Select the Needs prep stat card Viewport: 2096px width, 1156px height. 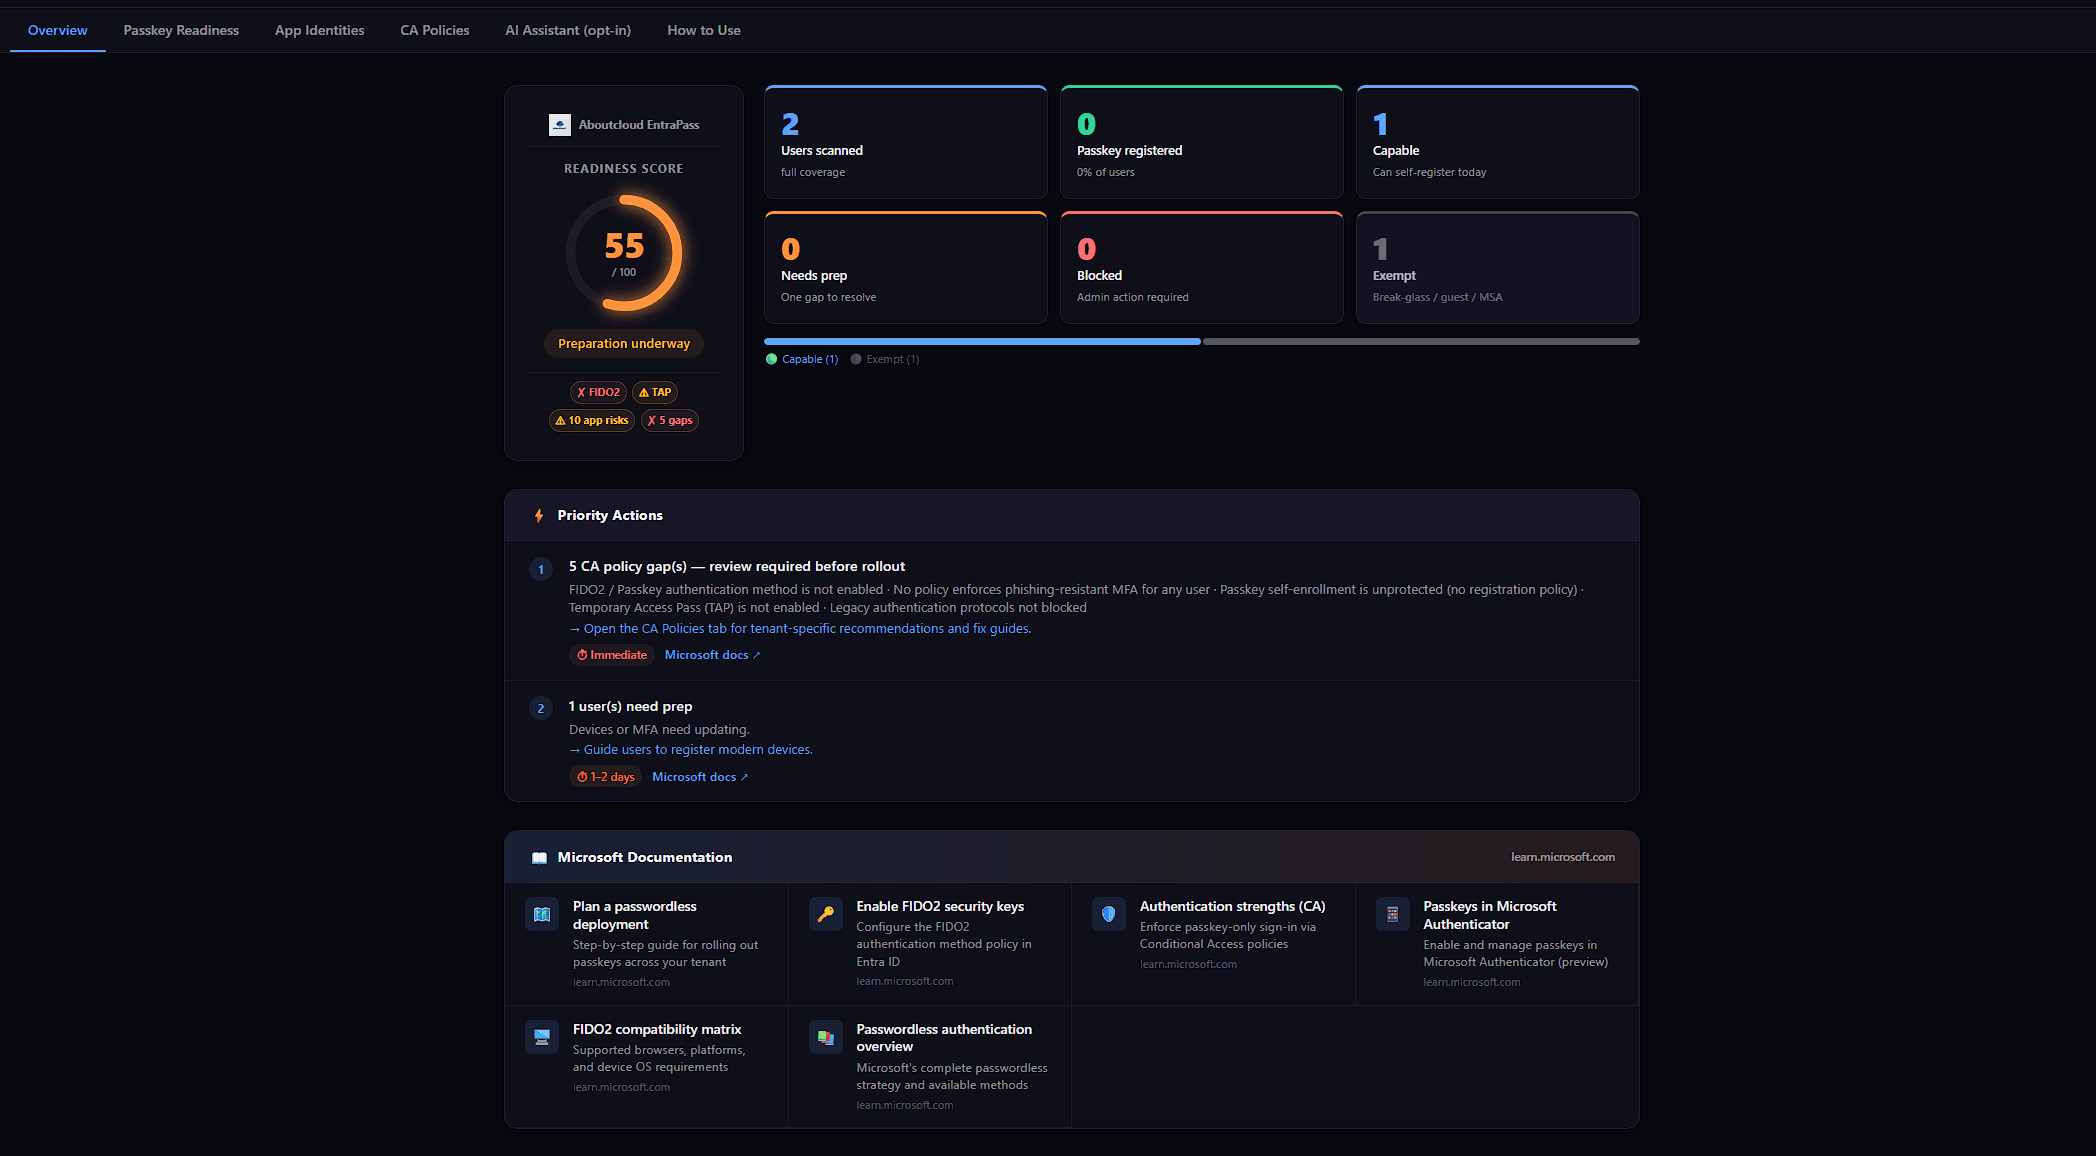click(x=906, y=267)
